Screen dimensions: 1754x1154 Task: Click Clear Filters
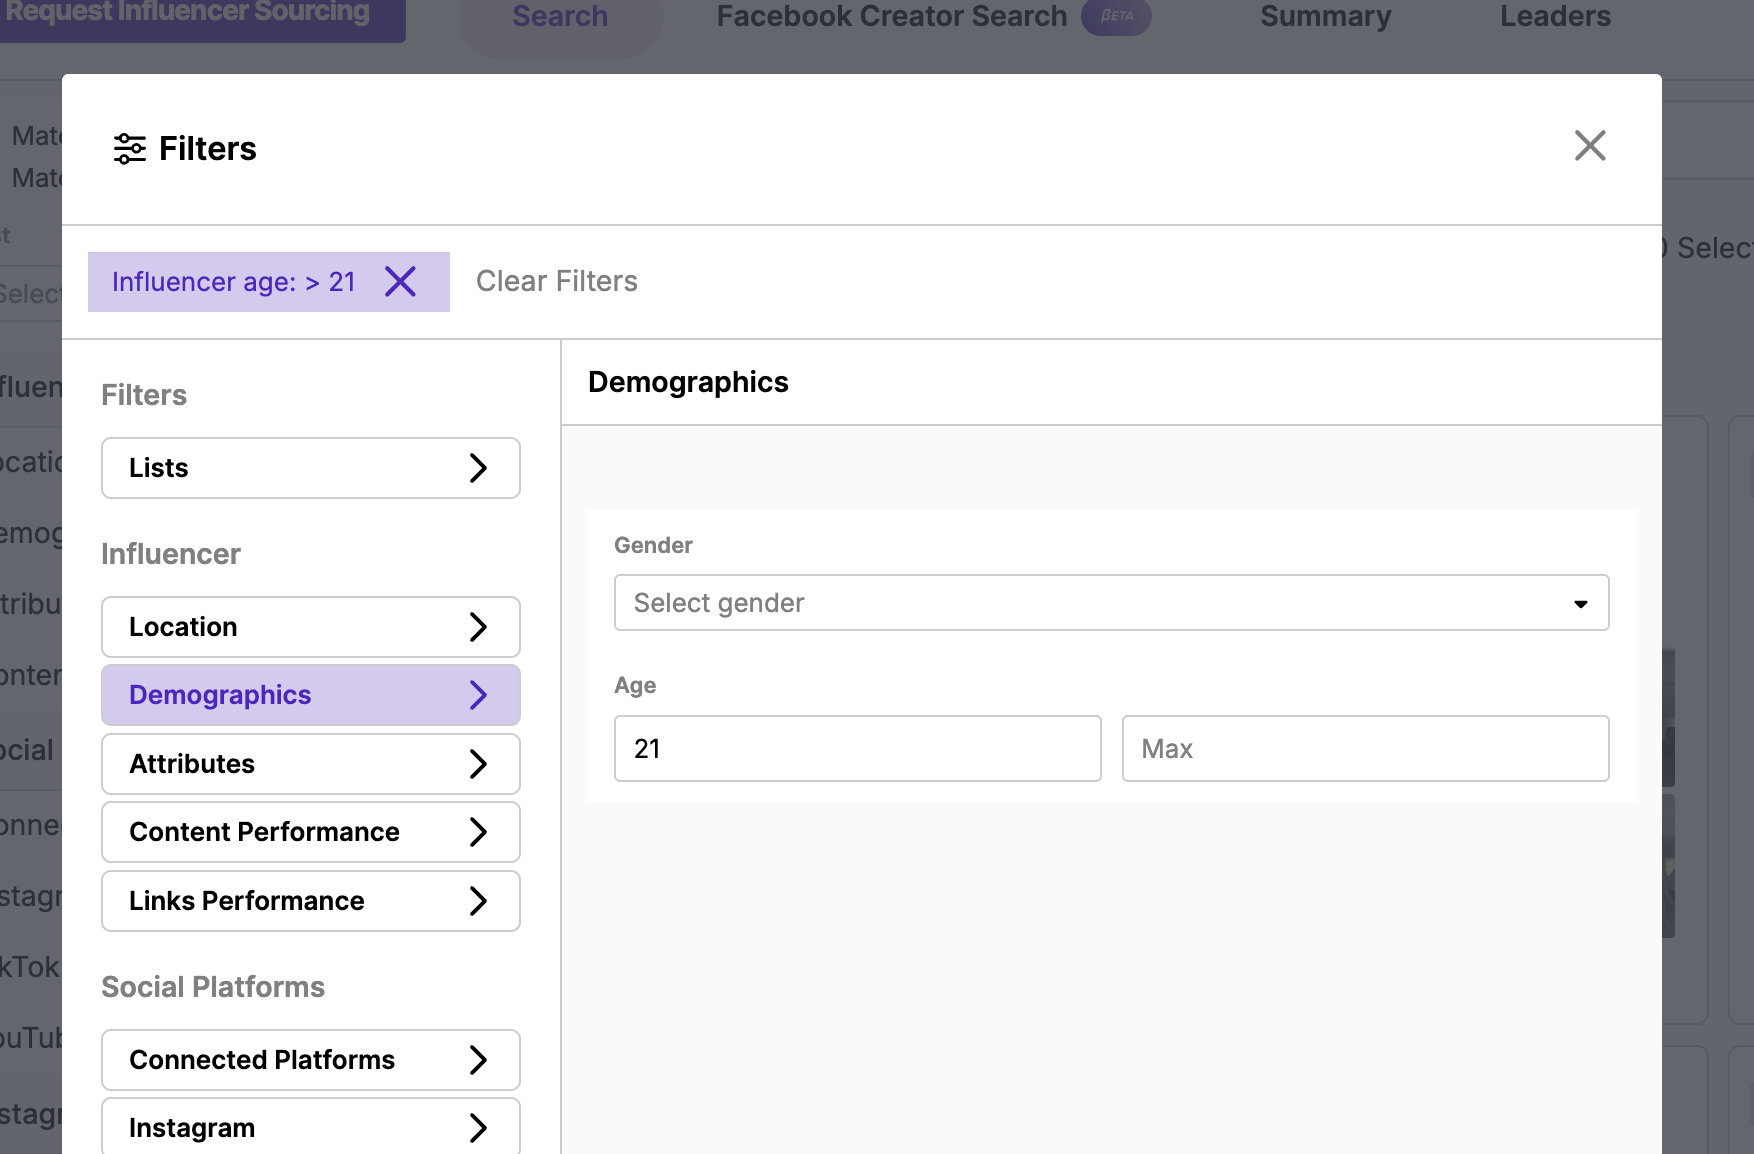coord(556,281)
